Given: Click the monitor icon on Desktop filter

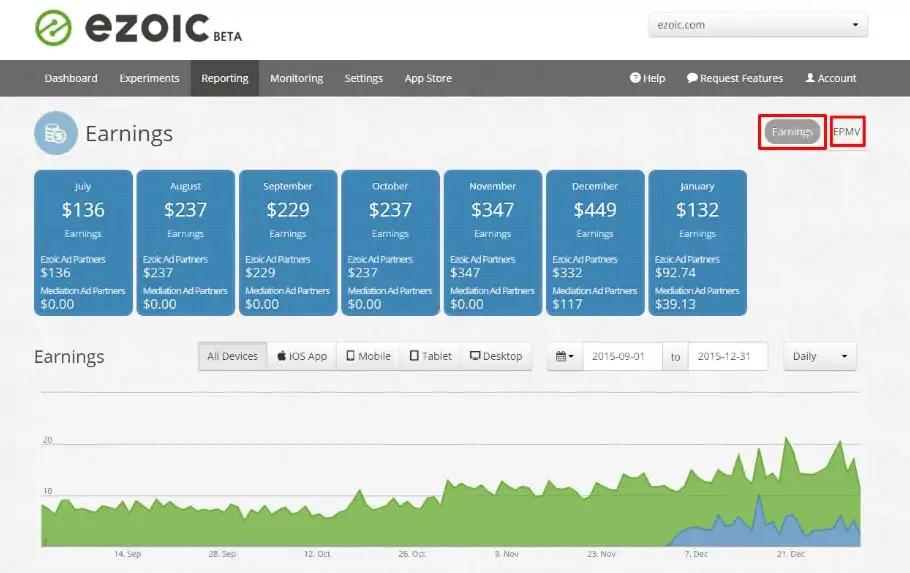Looking at the screenshot, I should click(475, 356).
